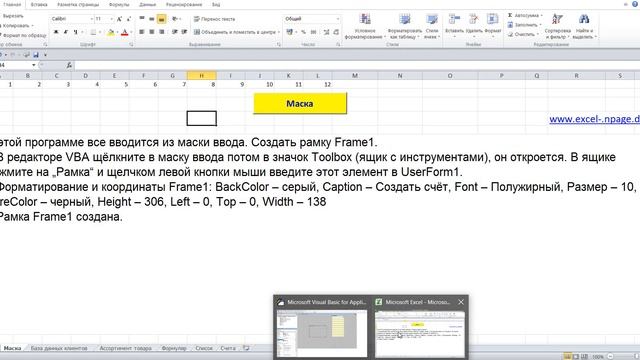Decrease decimal places
The height and width of the screenshot is (360, 640).
[x=336, y=32]
